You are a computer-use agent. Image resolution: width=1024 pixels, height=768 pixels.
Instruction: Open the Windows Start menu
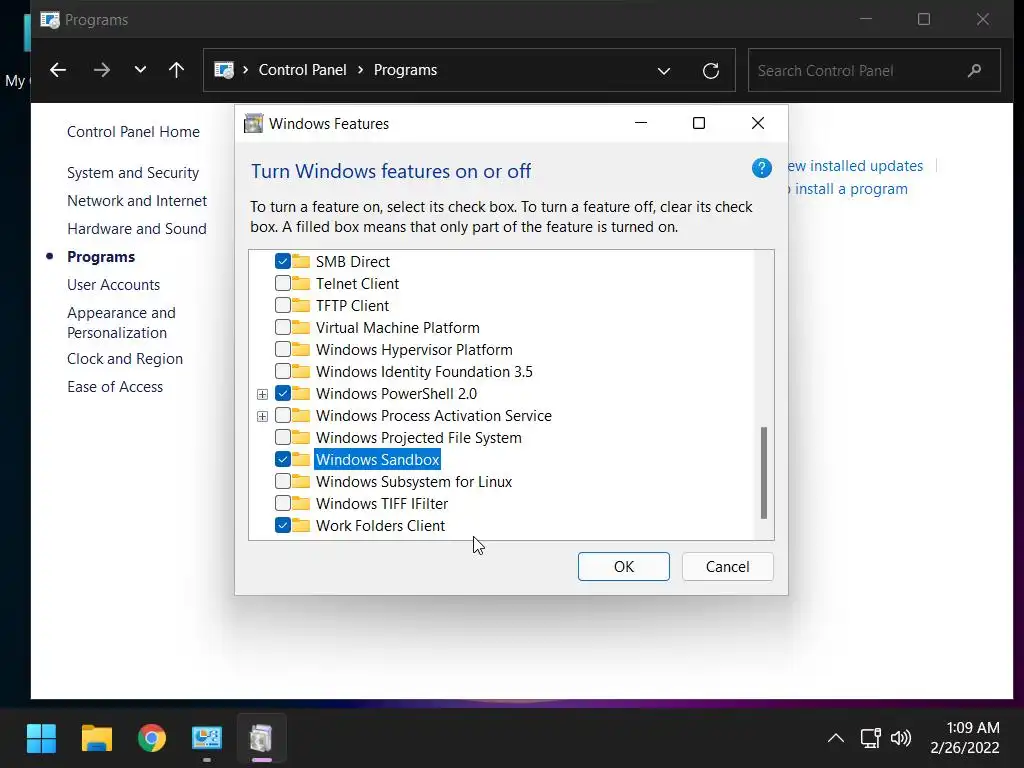tap(41, 739)
